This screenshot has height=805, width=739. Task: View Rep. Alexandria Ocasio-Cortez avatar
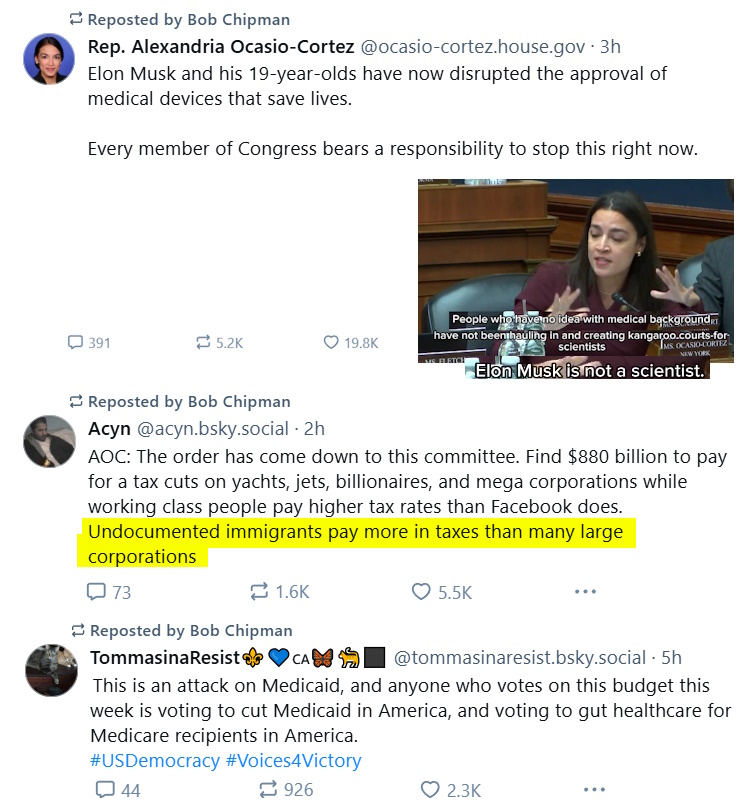[x=49, y=59]
